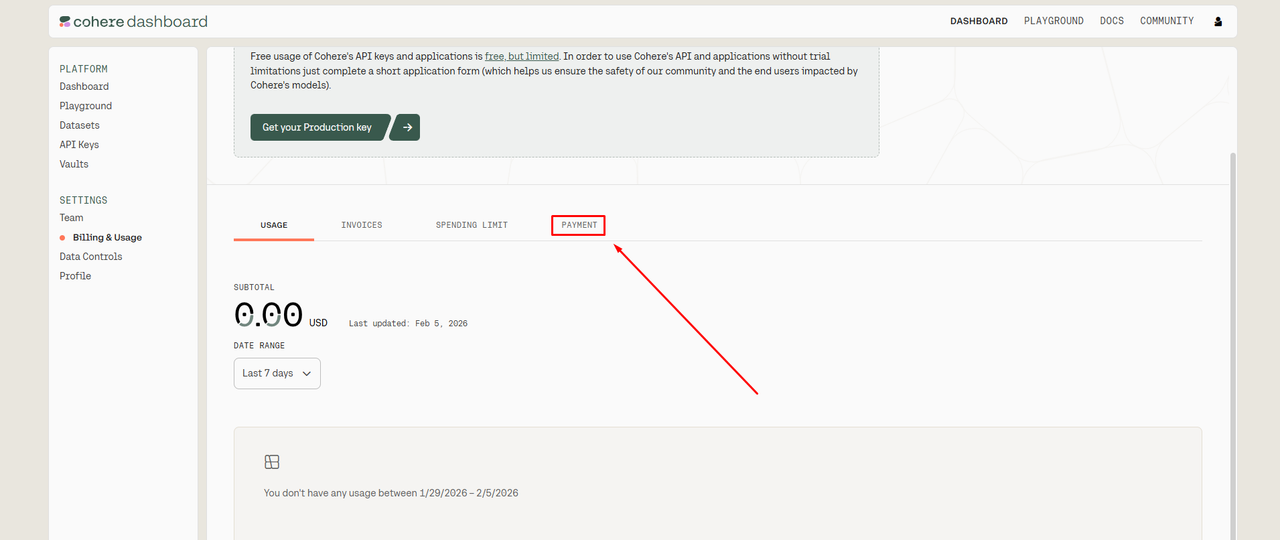
Task: Open Playground in the sidebar
Action: [x=86, y=106]
